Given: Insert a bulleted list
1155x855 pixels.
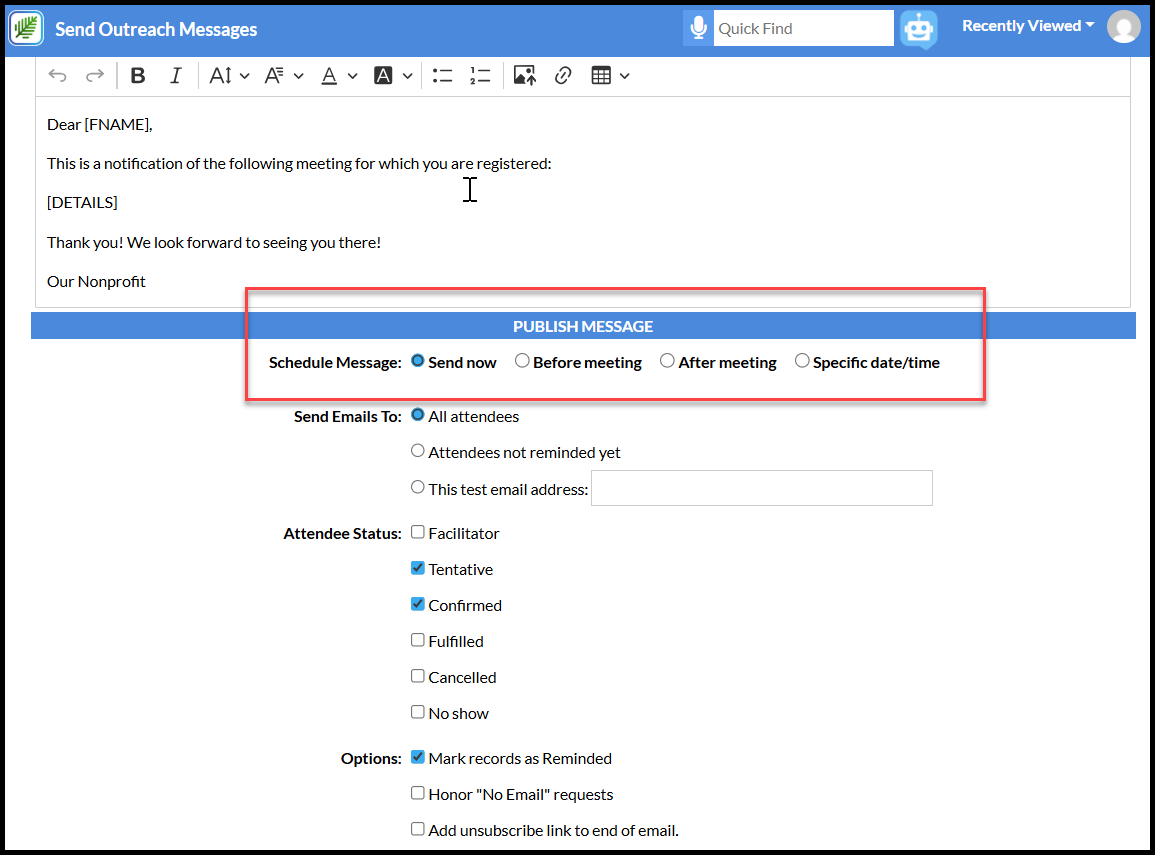Looking at the screenshot, I should (x=442, y=75).
